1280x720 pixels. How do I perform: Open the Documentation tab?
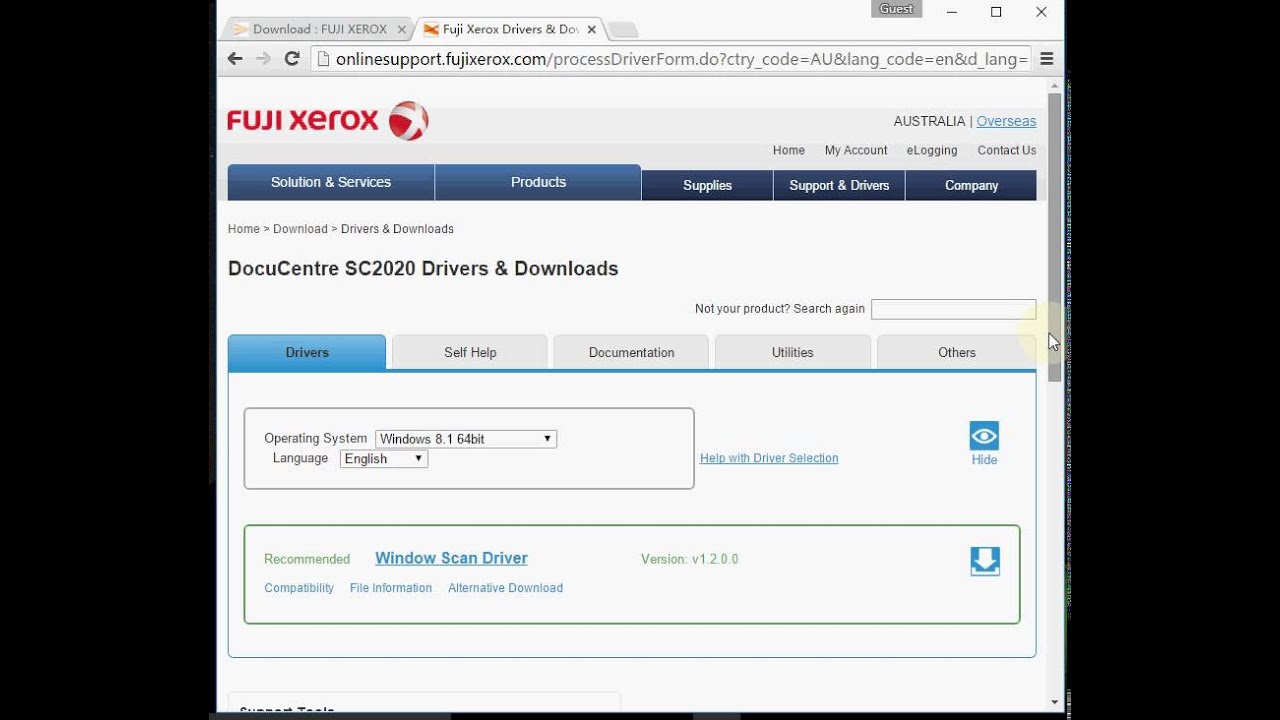point(631,352)
